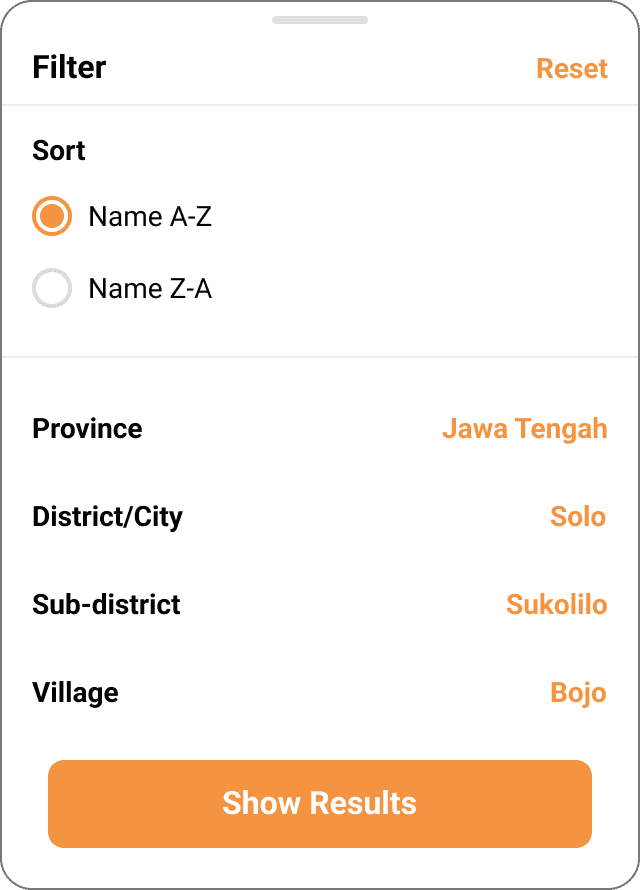Show Results with current filters

tap(320, 804)
